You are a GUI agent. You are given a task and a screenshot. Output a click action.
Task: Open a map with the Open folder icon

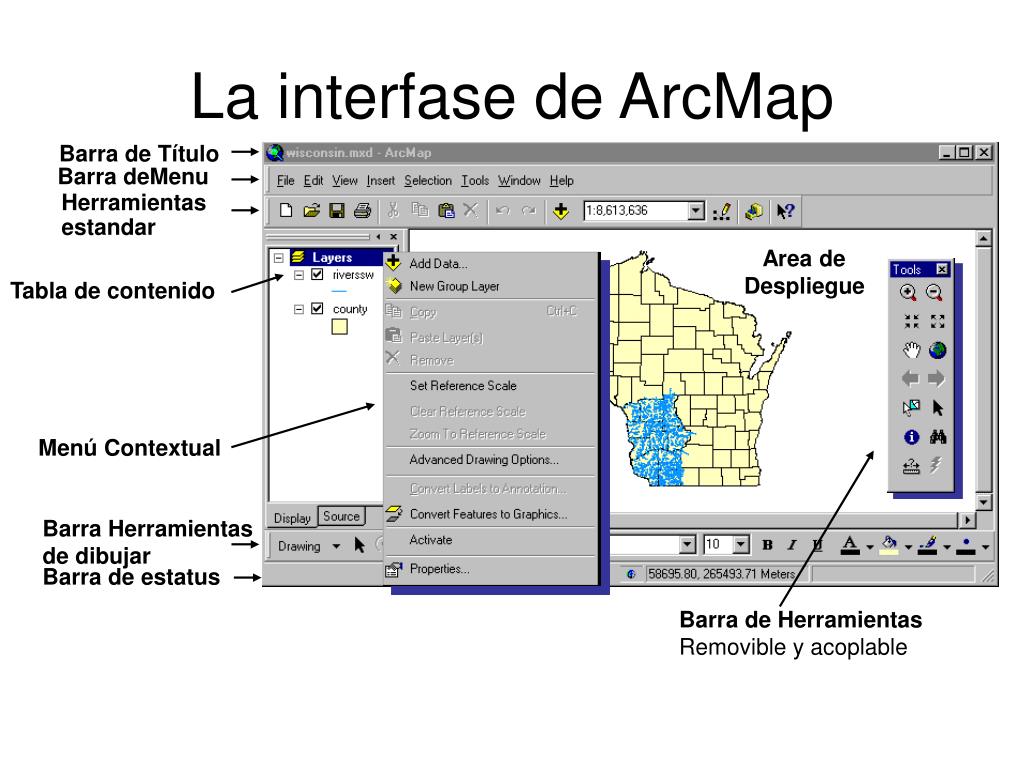(x=312, y=211)
